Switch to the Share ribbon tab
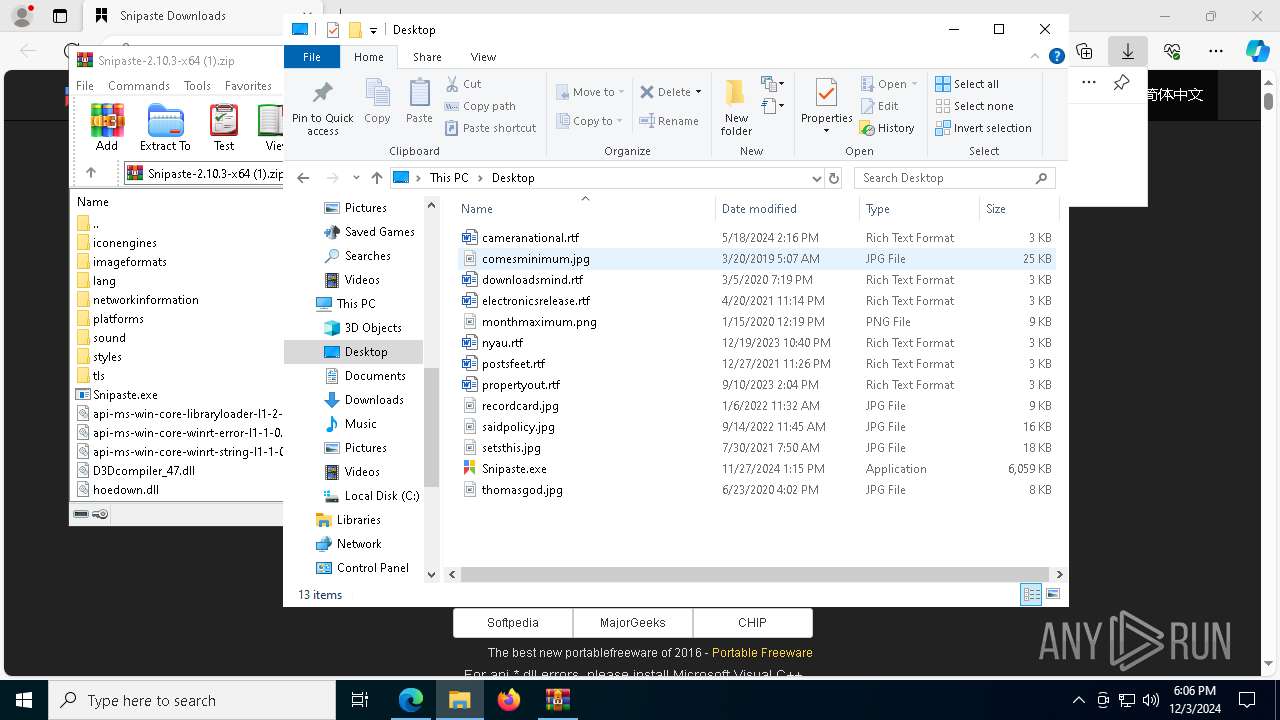This screenshot has width=1280, height=720. click(427, 57)
